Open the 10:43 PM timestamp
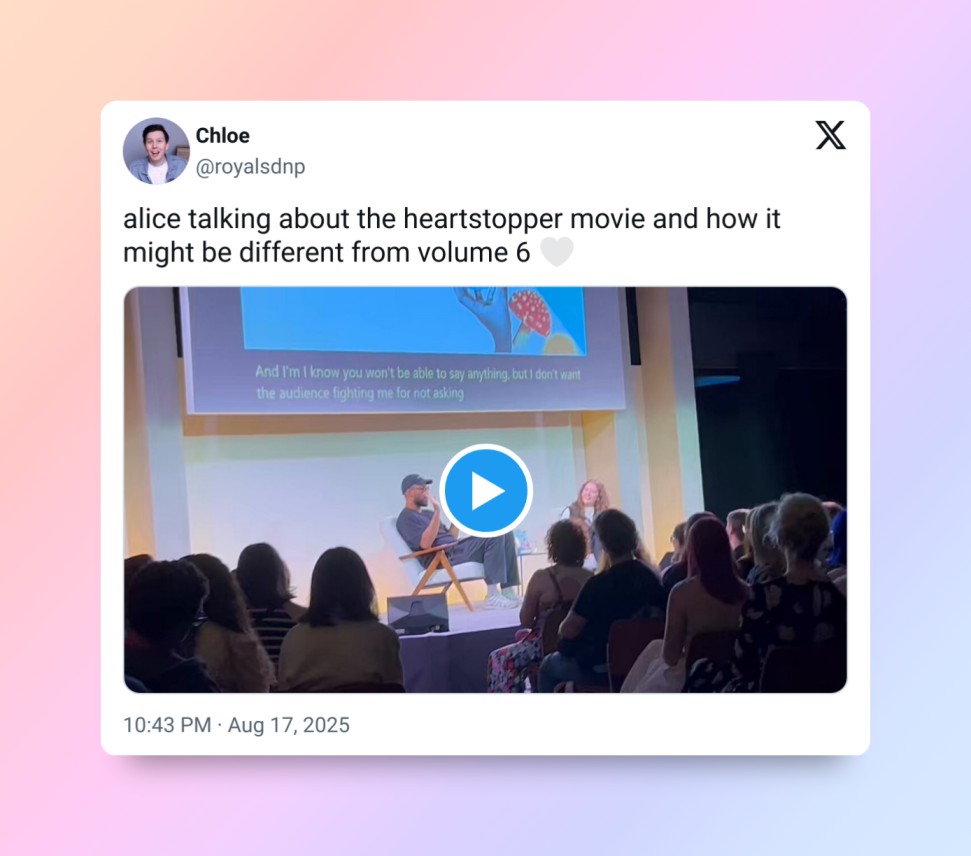This screenshot has height=856, width=971. click(167, 725)
